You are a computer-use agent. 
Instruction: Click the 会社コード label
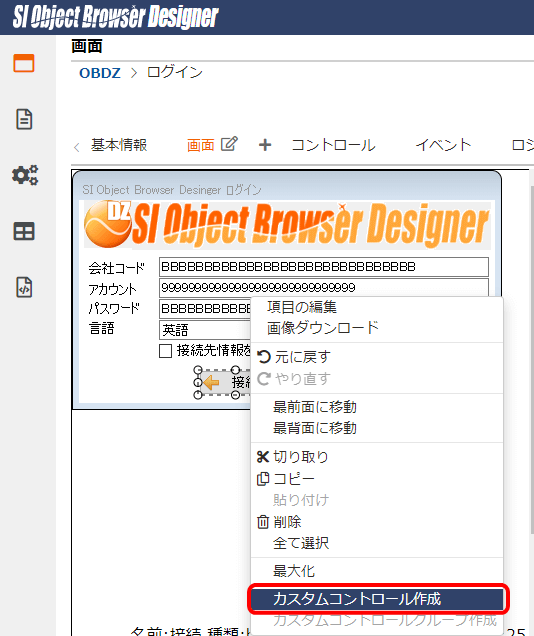coord(116,268)
